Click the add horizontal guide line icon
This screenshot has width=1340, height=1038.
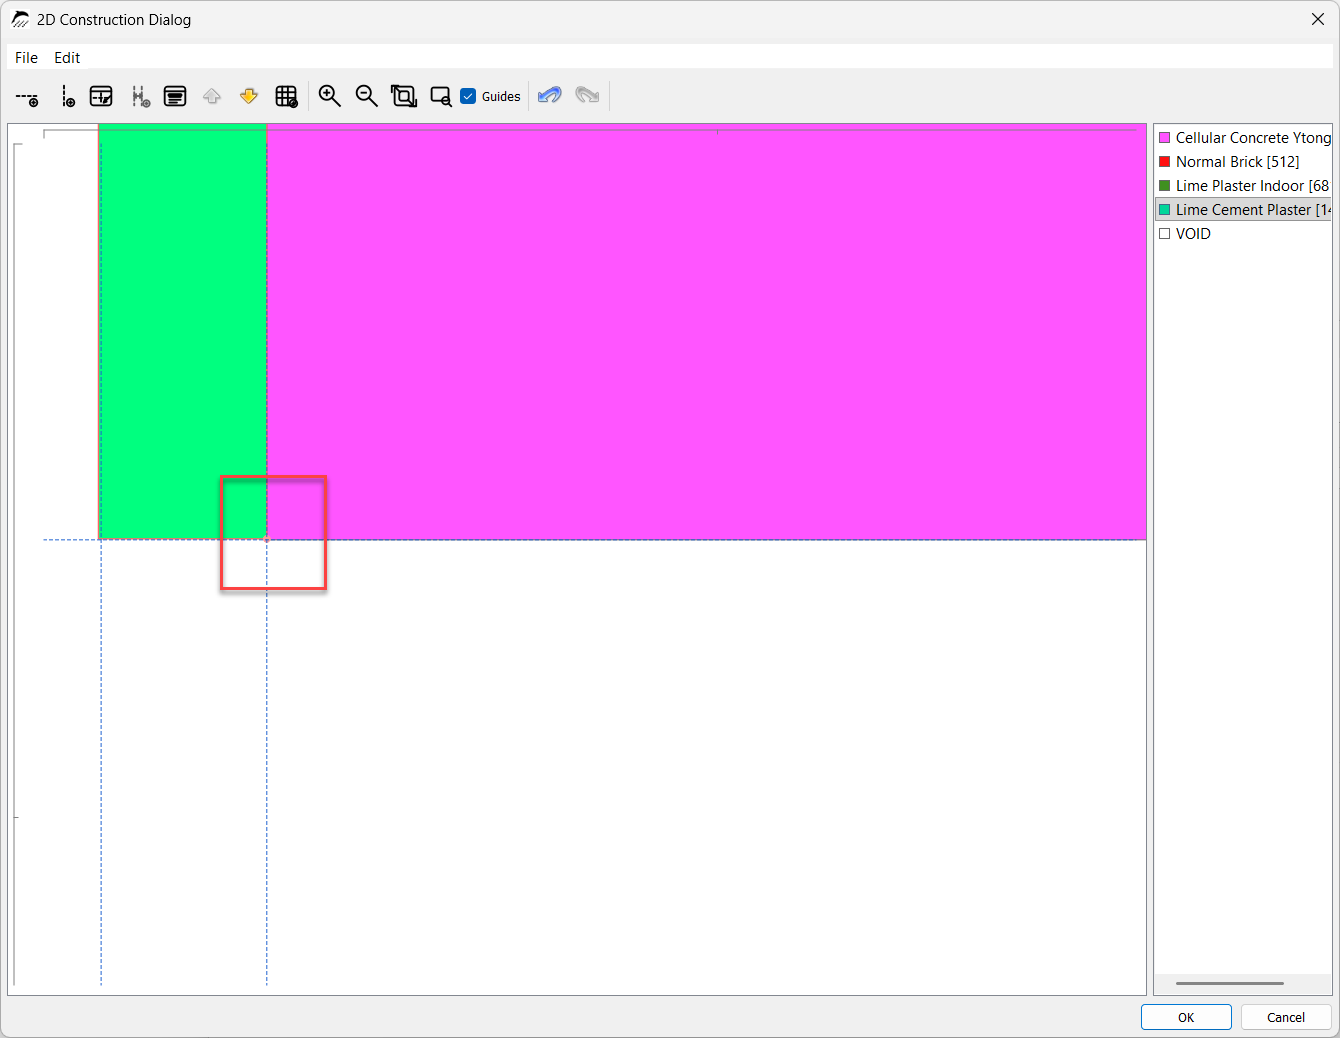pyautogui.click(x=27, y=97)
